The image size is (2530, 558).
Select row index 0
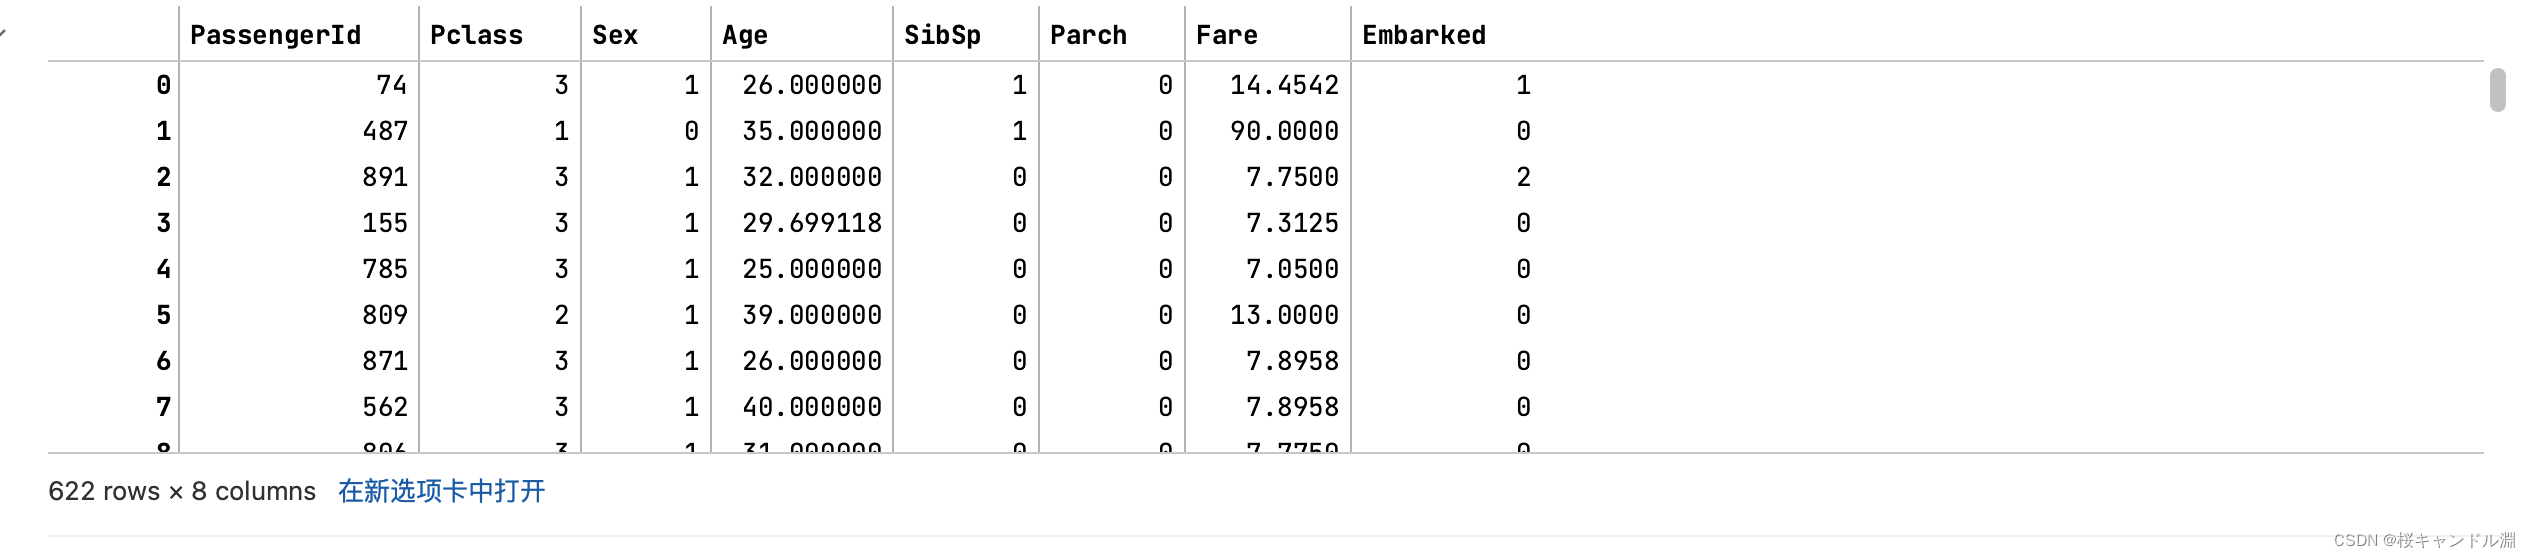pyautogui.click(x=163, y=85)
